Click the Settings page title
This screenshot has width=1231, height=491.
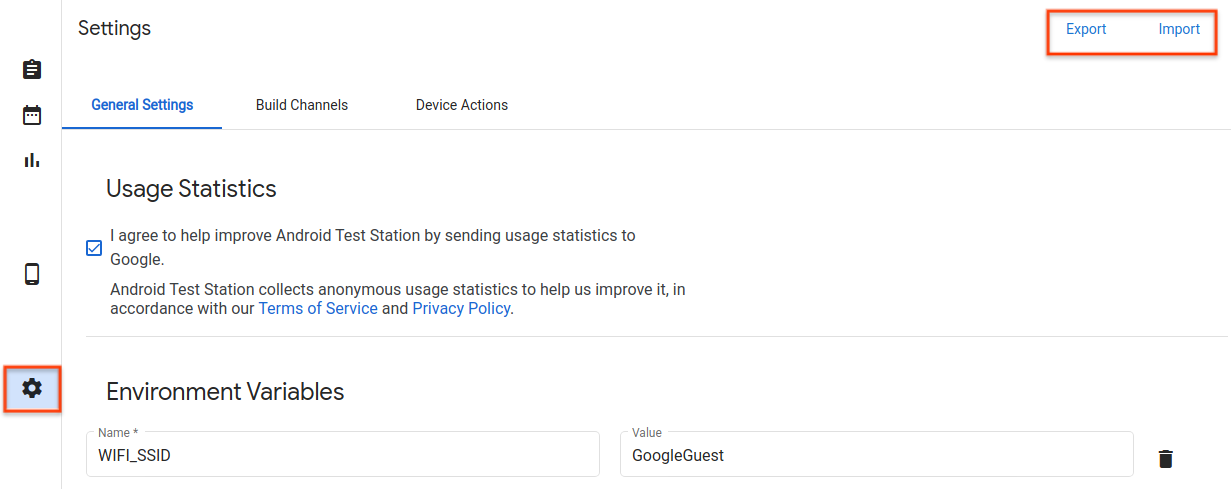(x=114, y=28)
